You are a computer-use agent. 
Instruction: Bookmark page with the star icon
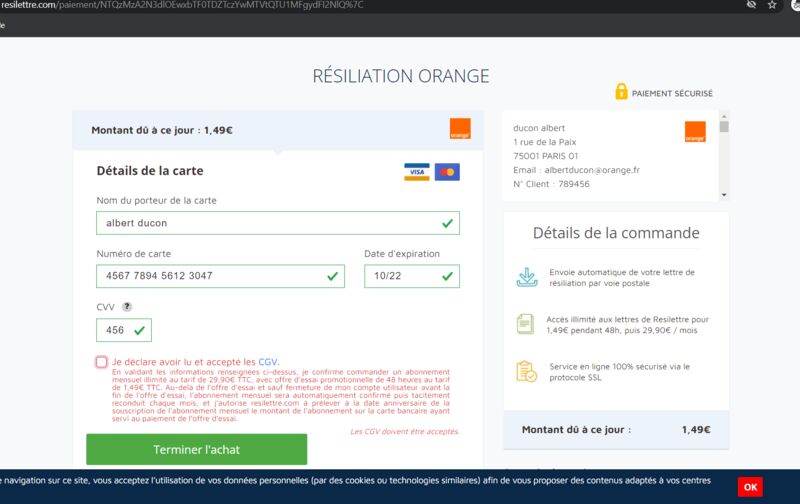pyautogui.click(x=772, y=5)
